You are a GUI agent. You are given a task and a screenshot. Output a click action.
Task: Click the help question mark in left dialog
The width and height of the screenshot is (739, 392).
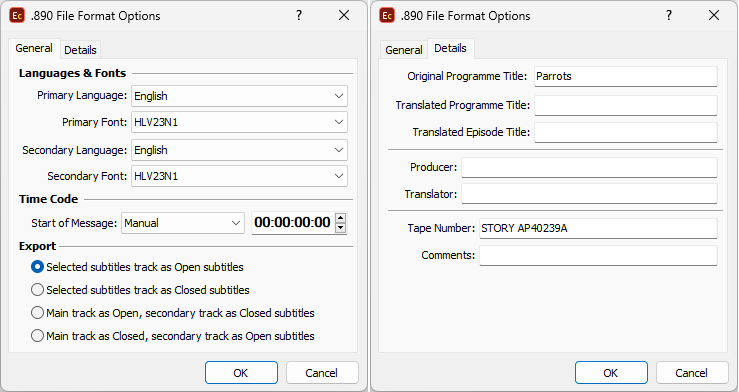299,16
